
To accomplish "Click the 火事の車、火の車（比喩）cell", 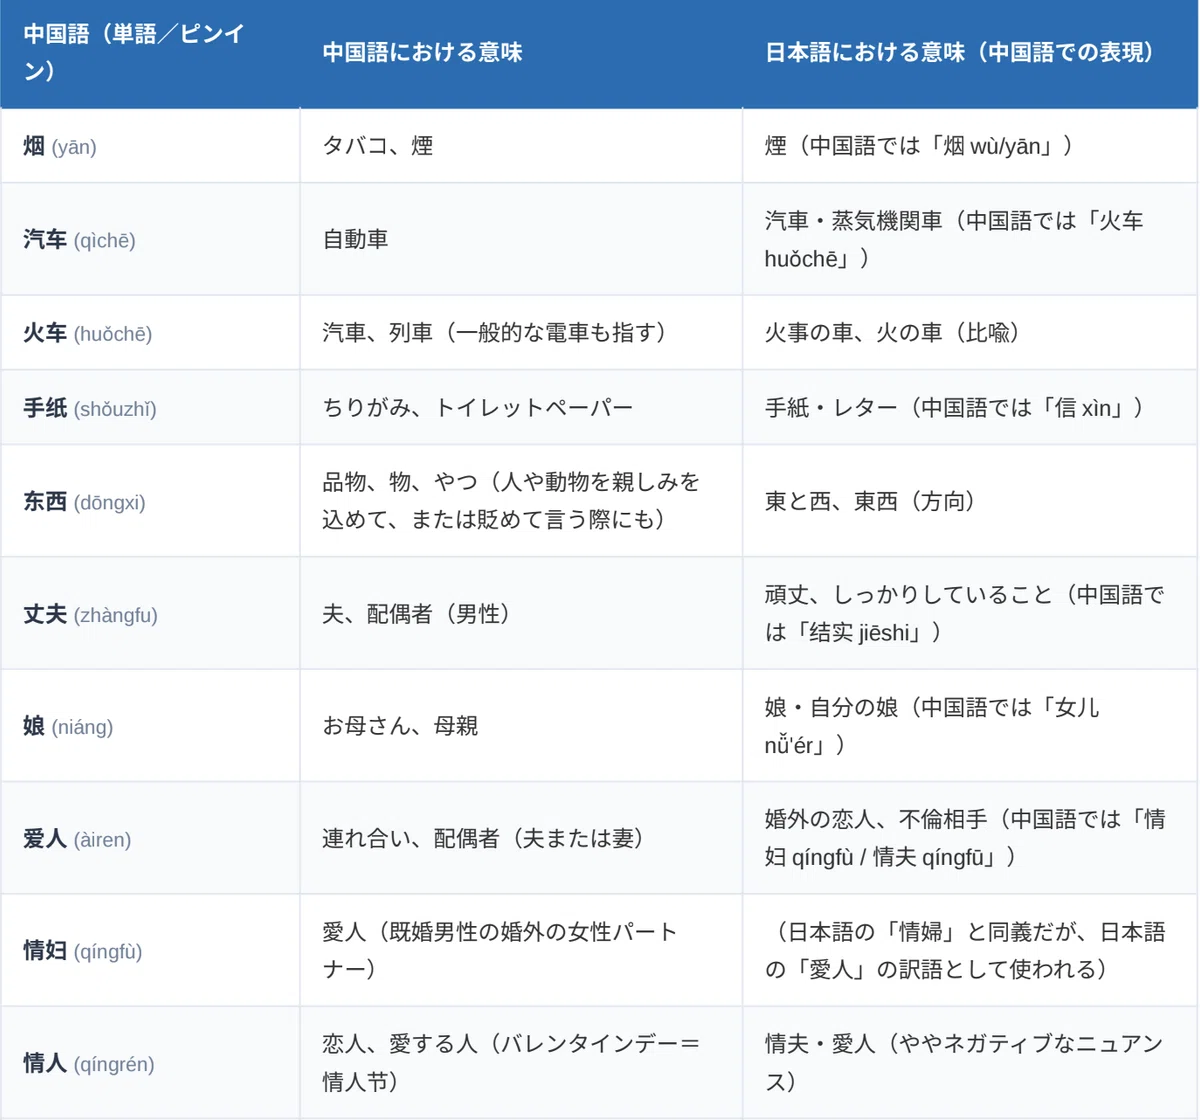I will [x=970, y=333].
